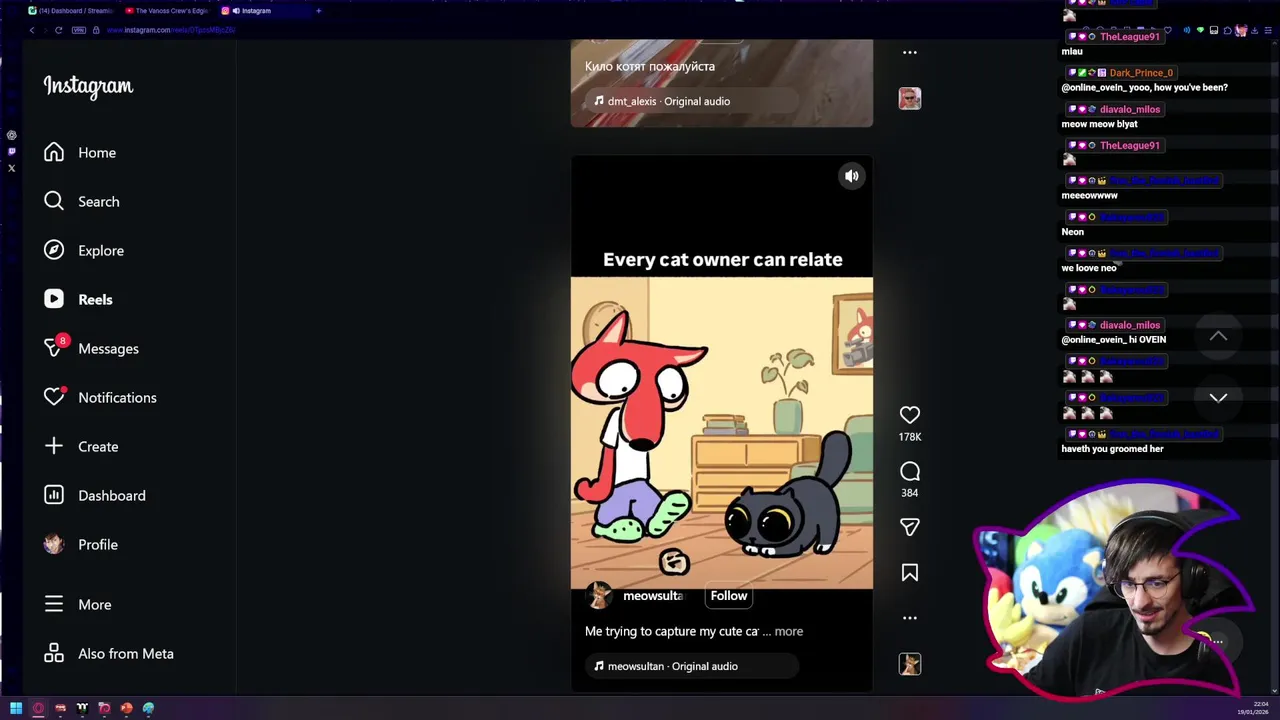Open the Reels section in sidebar
The image size is (1280, 720).
(78, 300)
